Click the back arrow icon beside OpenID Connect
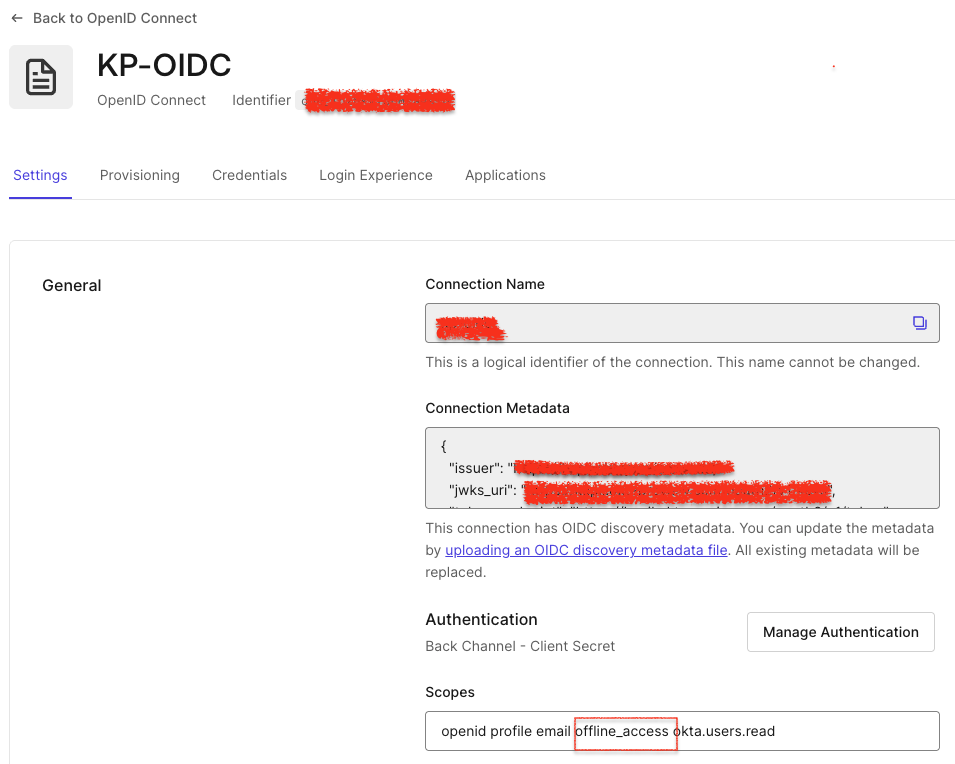 point(17,17)
